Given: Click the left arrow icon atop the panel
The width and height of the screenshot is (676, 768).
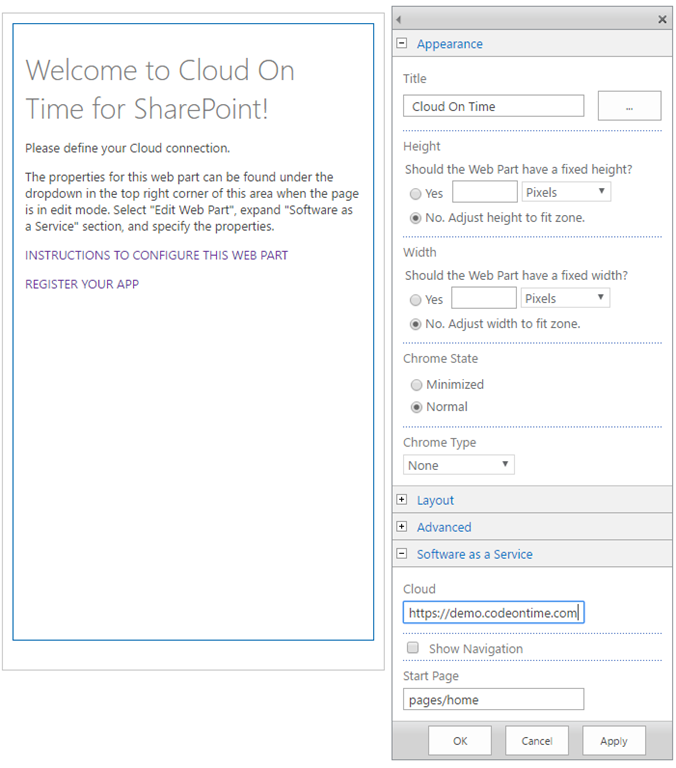Looking at the screenshot, I should point(400,19).
